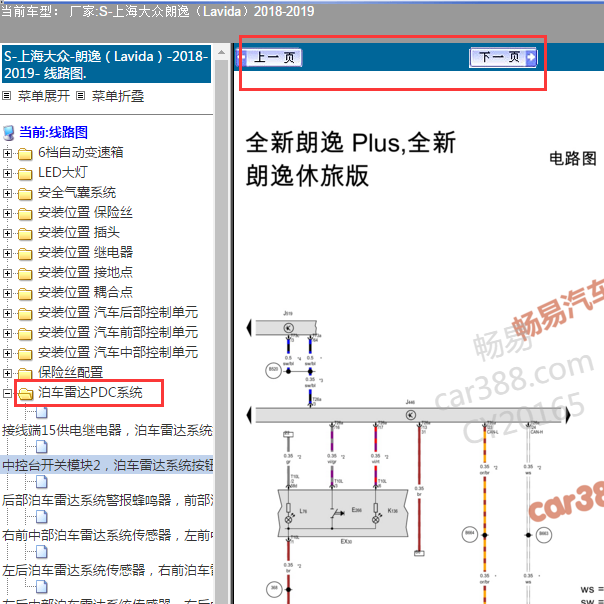This screenshot has height=604, width=604.
Task: Click the open 泊车雷达PDC系统 folder icon
Action: coord(26,394)
